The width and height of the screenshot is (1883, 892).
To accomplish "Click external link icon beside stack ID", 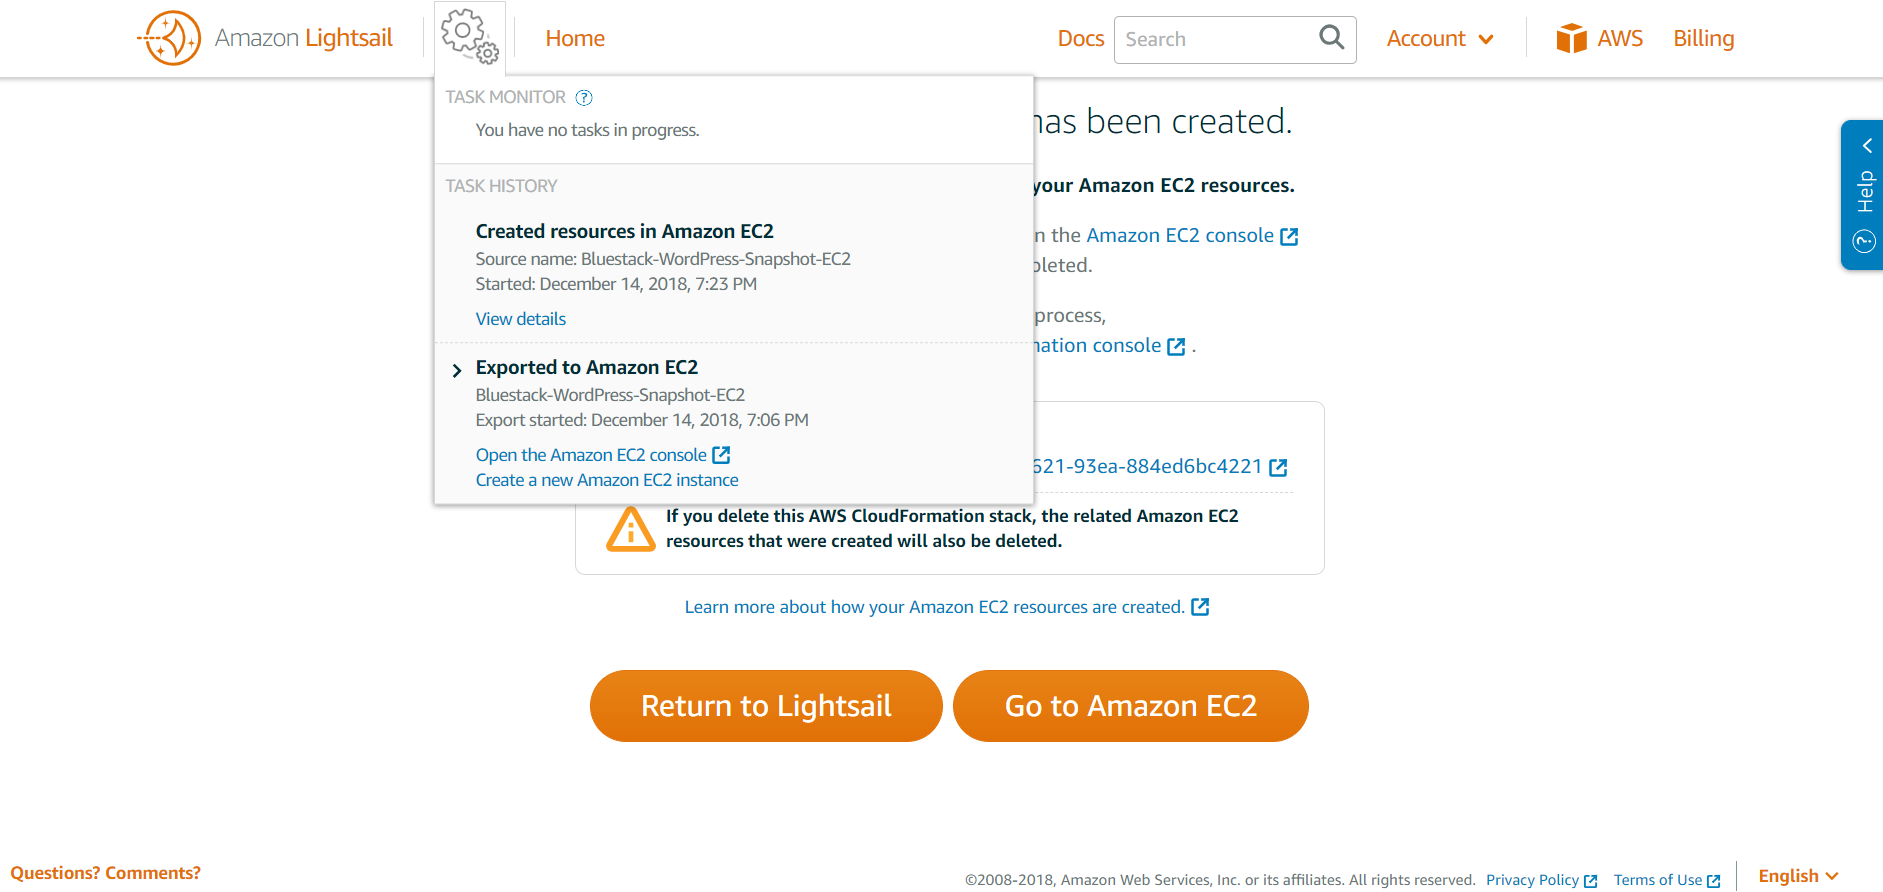I will tap(1278, 467).
